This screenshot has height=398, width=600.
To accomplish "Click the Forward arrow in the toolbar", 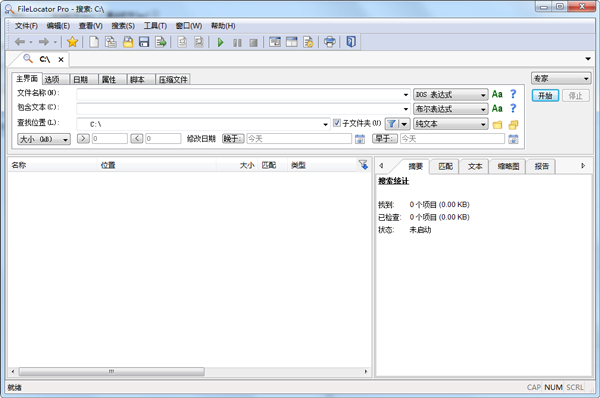I will point(44,42).
